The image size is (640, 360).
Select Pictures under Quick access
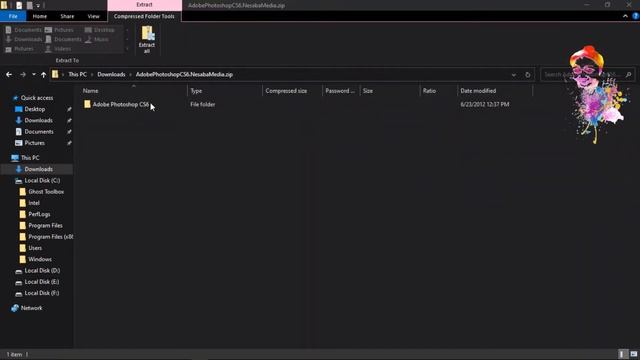35,143
